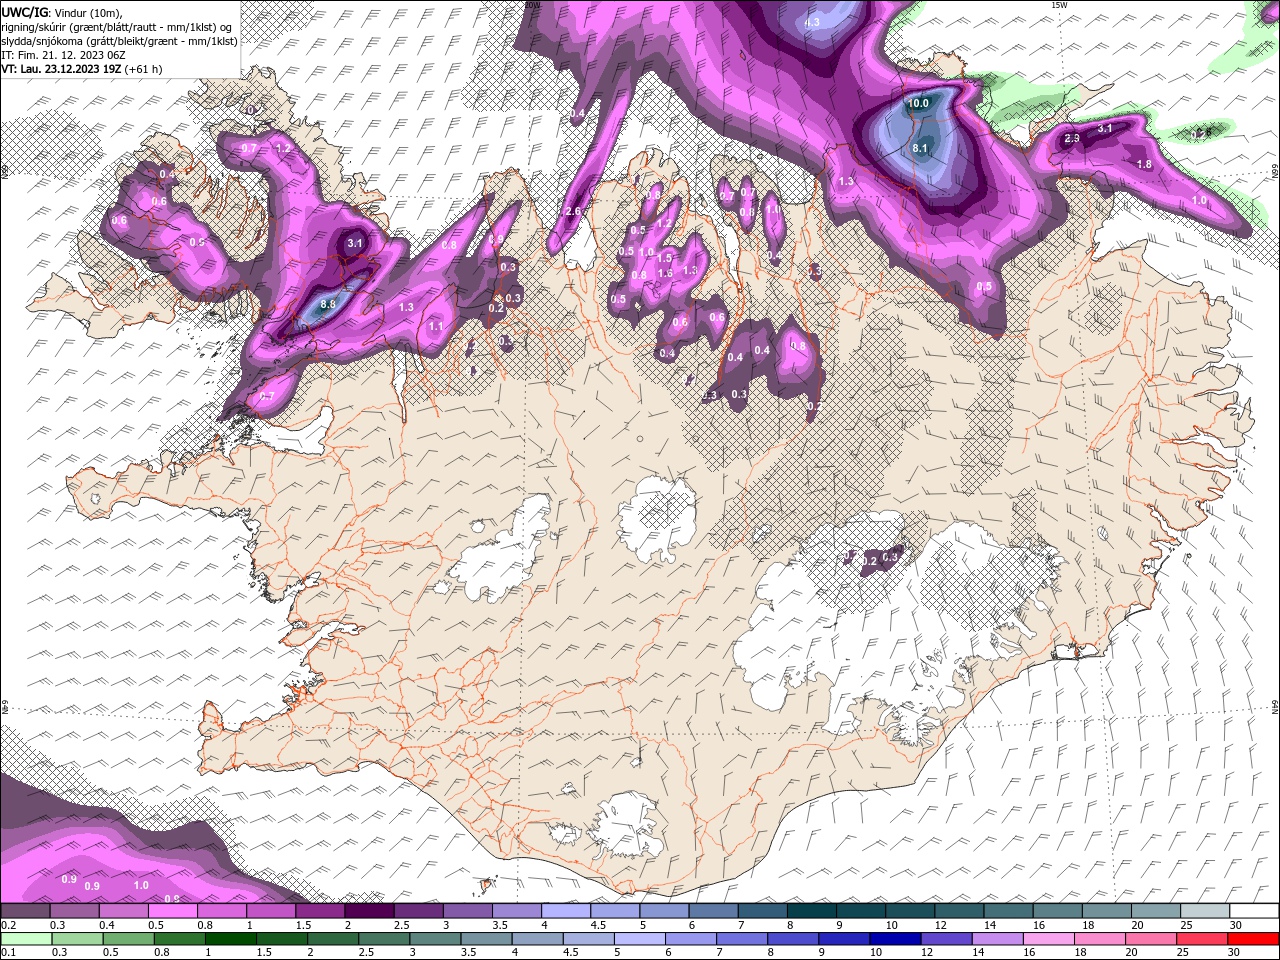Click the '1.8' value label
The width and height of the screenshot is (1280, 960).
(x=1145, y=164)
